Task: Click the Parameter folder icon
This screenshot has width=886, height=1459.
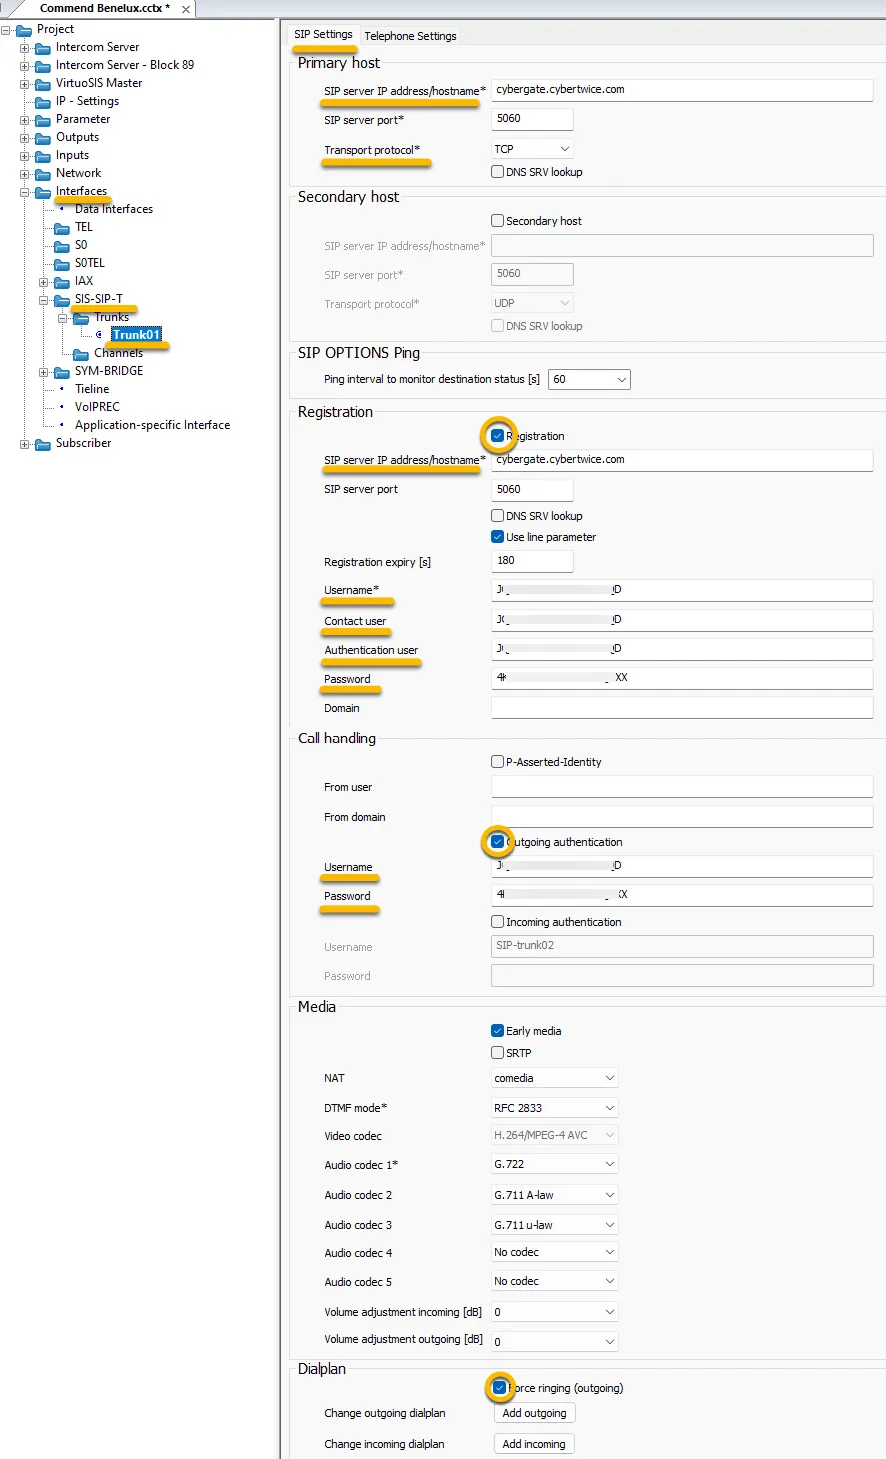Action: 43,120
